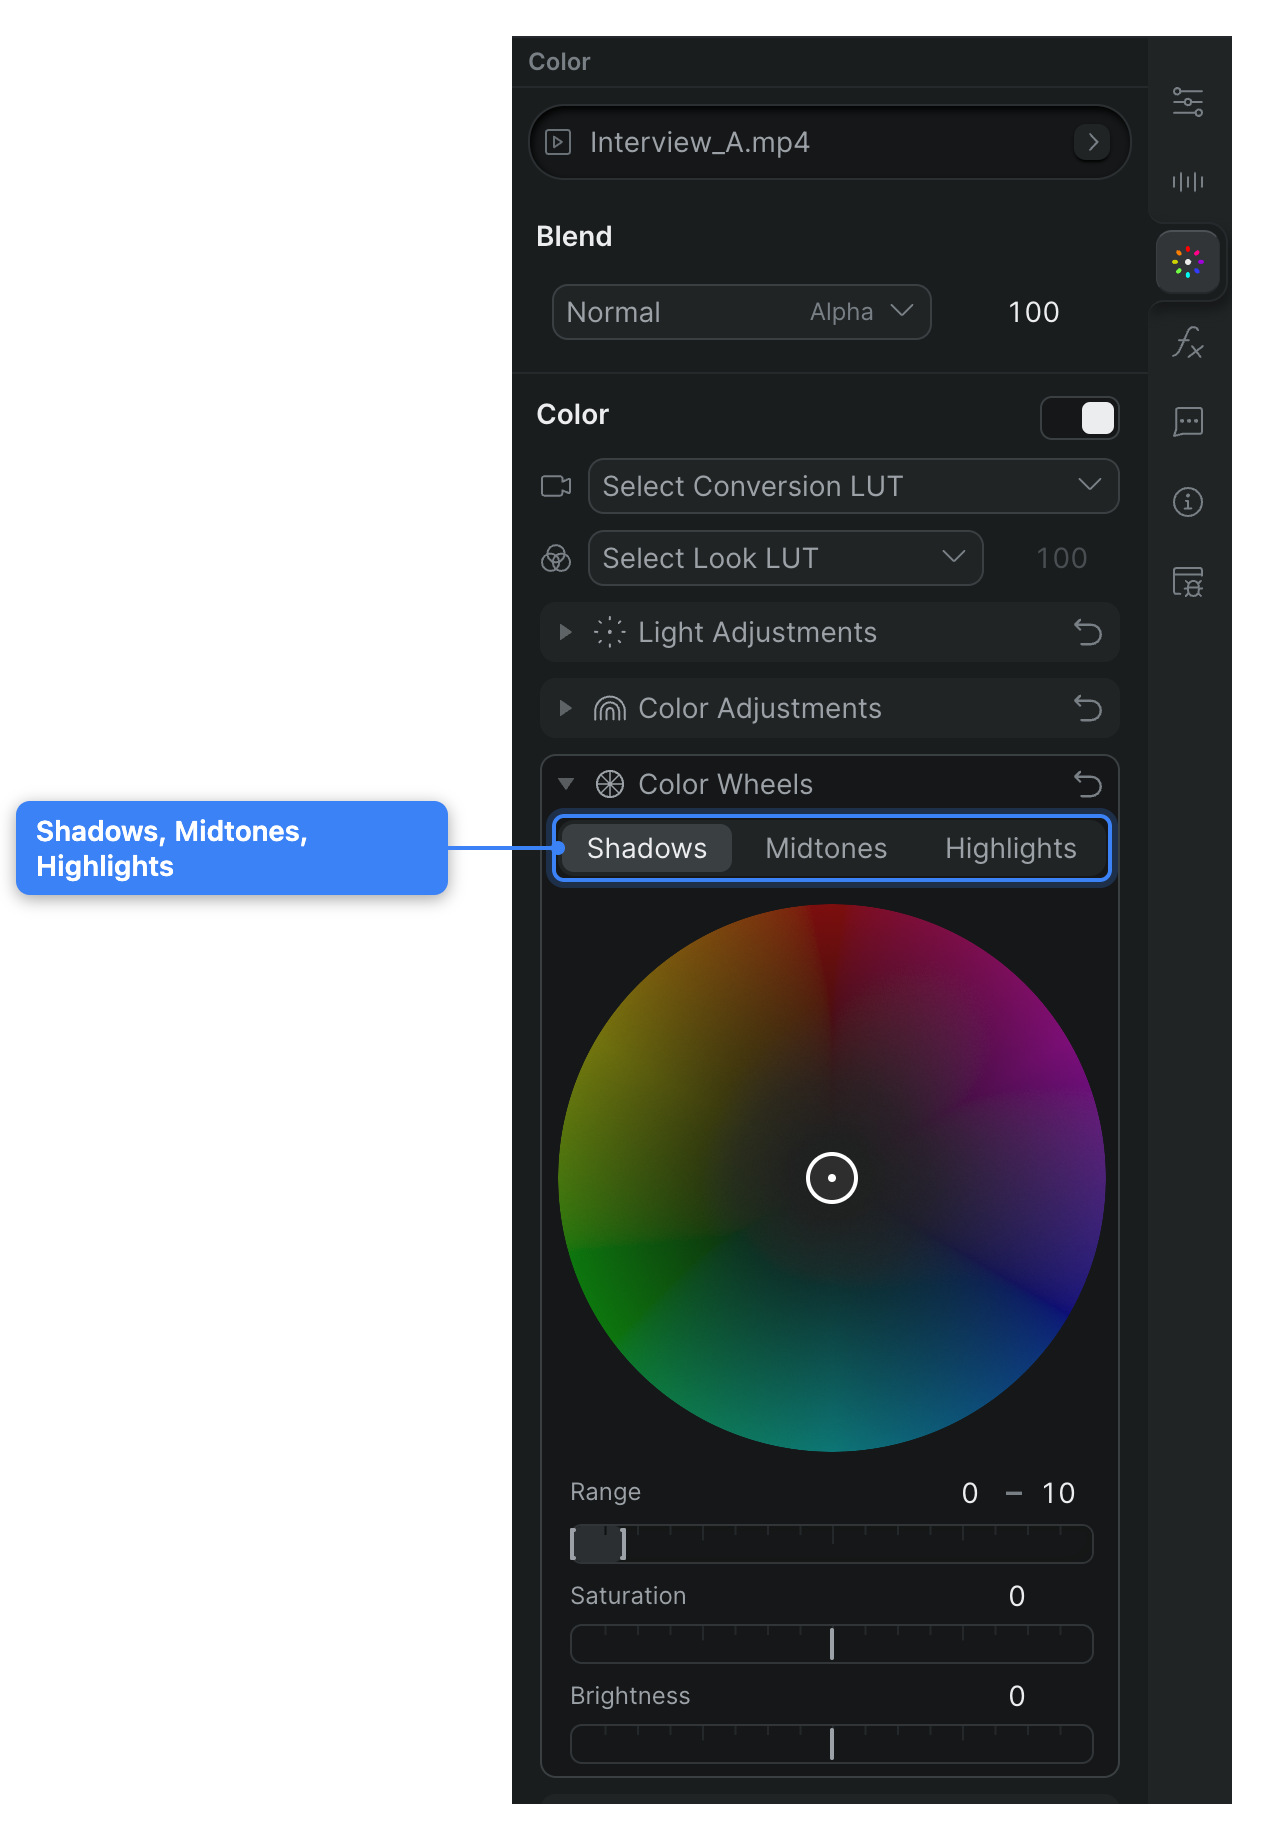The height and width of the screenshot is (1840, 1268).
Task: Click the Saturation slider track
Action: [x=832, y=1644]
